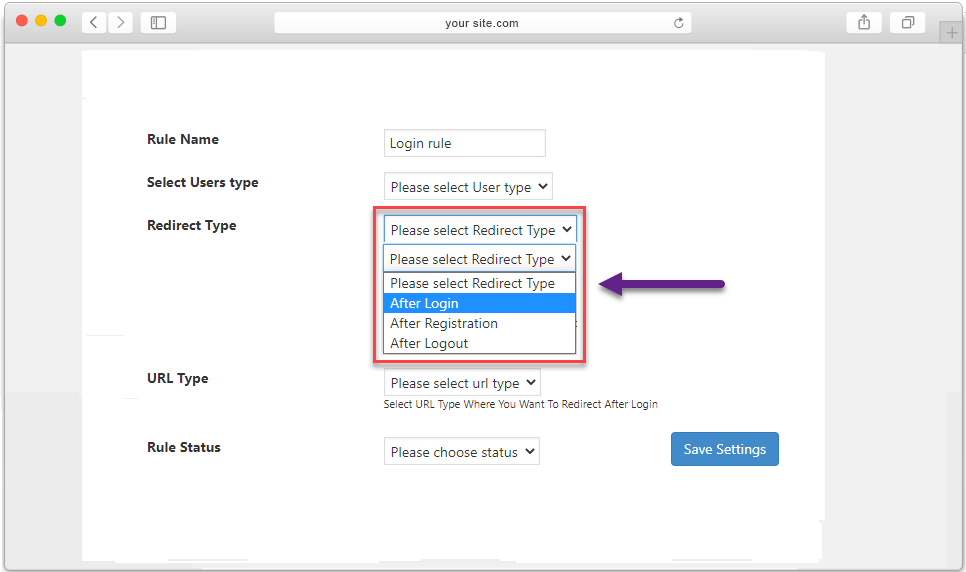The width and height of the screenshot is (966, 572).
Task: Click the Save Settings button
Action: point(724,449)
